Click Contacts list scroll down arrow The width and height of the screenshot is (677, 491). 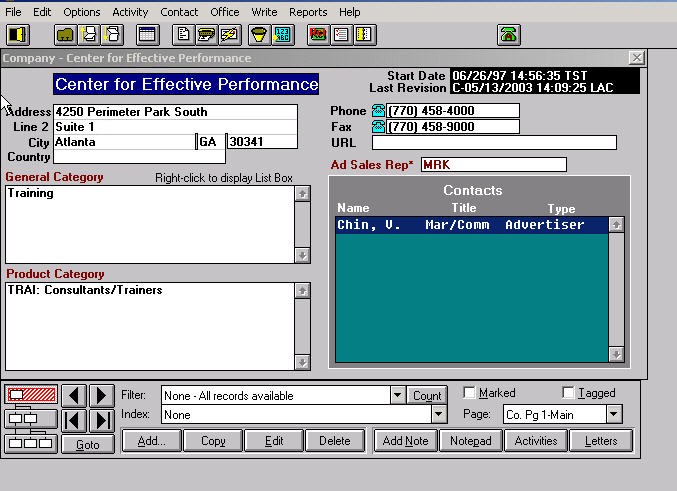tap(616, 354)
